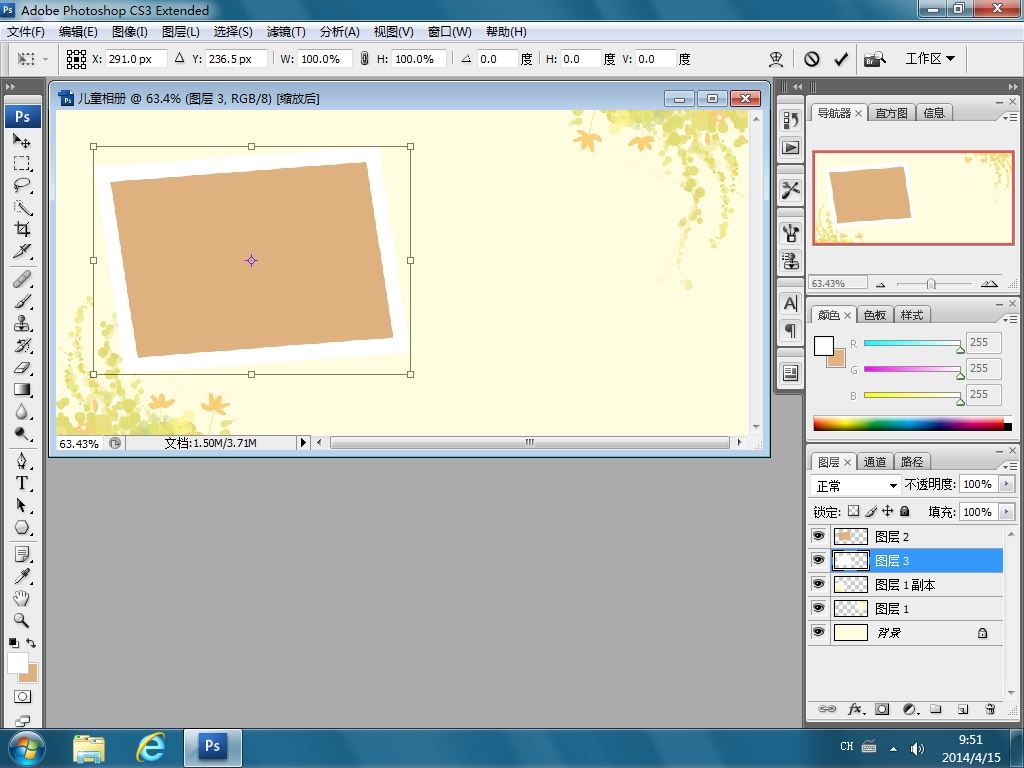Image resolution: width=1024 pixels, height=768 pixels.
Task: Switch to warp mode icon
Action: pos(776,59)
